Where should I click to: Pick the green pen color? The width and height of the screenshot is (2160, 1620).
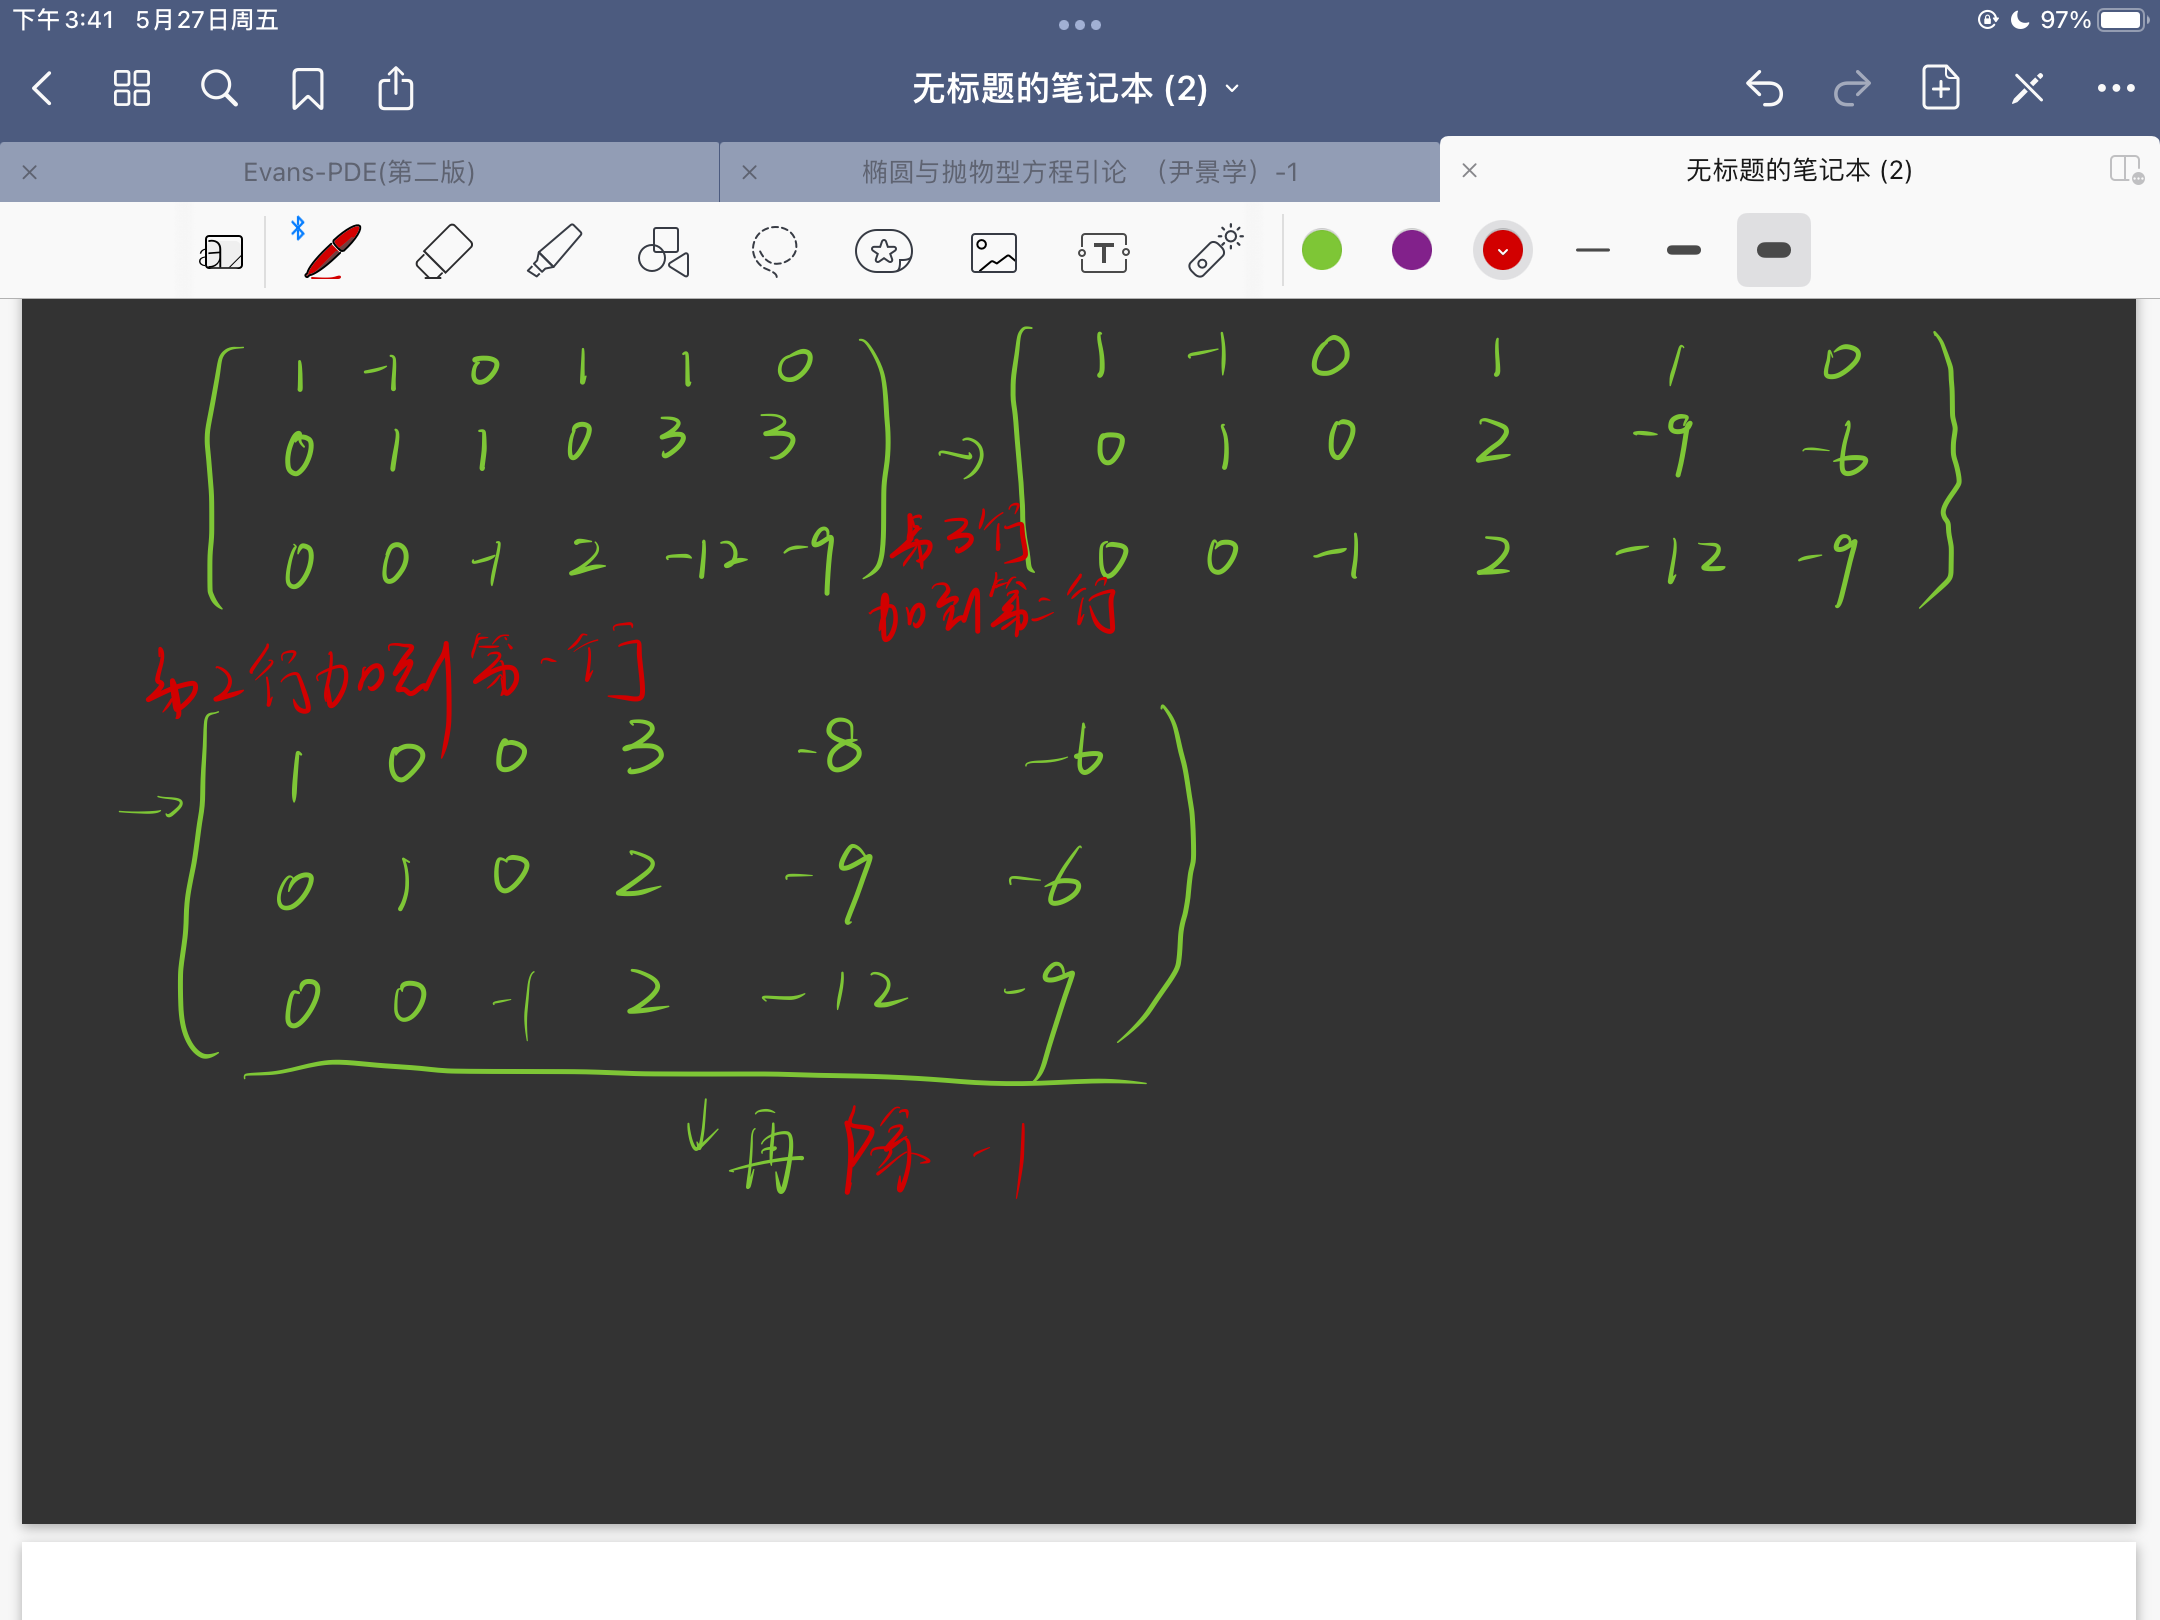pyautogui.click(x=1321, y=250)
